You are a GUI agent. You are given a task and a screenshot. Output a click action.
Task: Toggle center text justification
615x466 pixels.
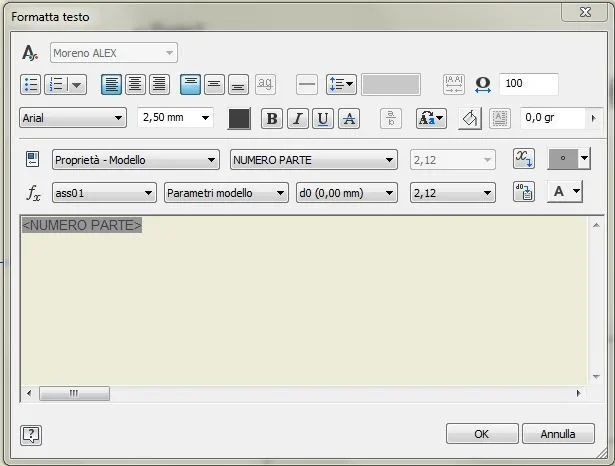(x=135, y=84)
